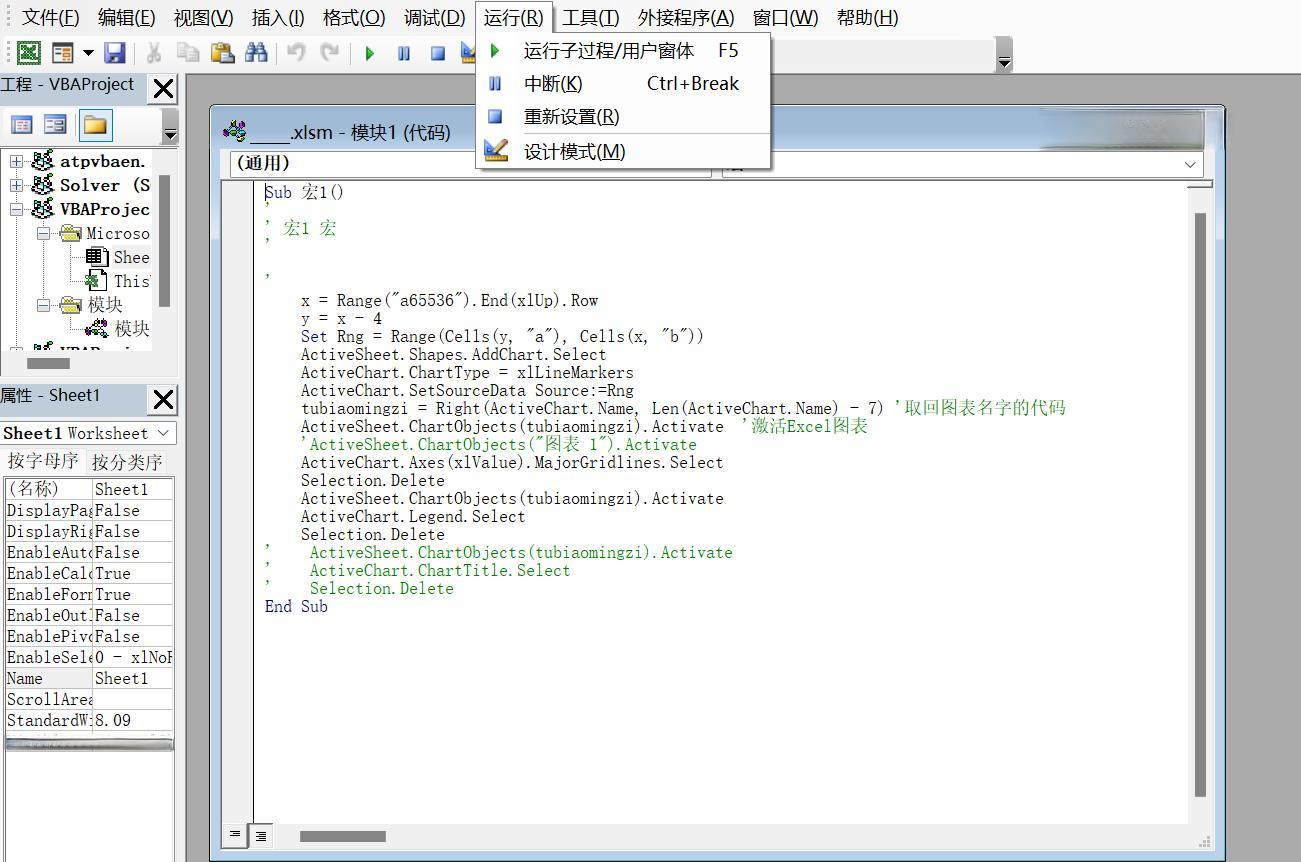Click the View Code icon in project panel
The image size is (1301, 862).
point(21,125)
